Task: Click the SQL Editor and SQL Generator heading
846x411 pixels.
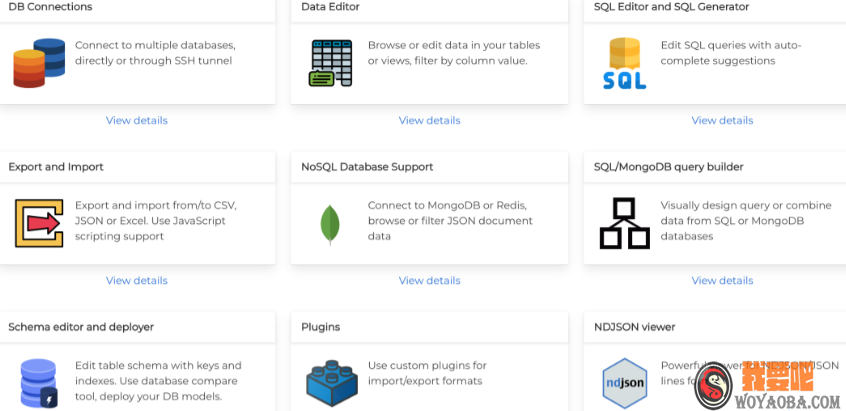Action: pyautogui.click(x=671, y=7)
